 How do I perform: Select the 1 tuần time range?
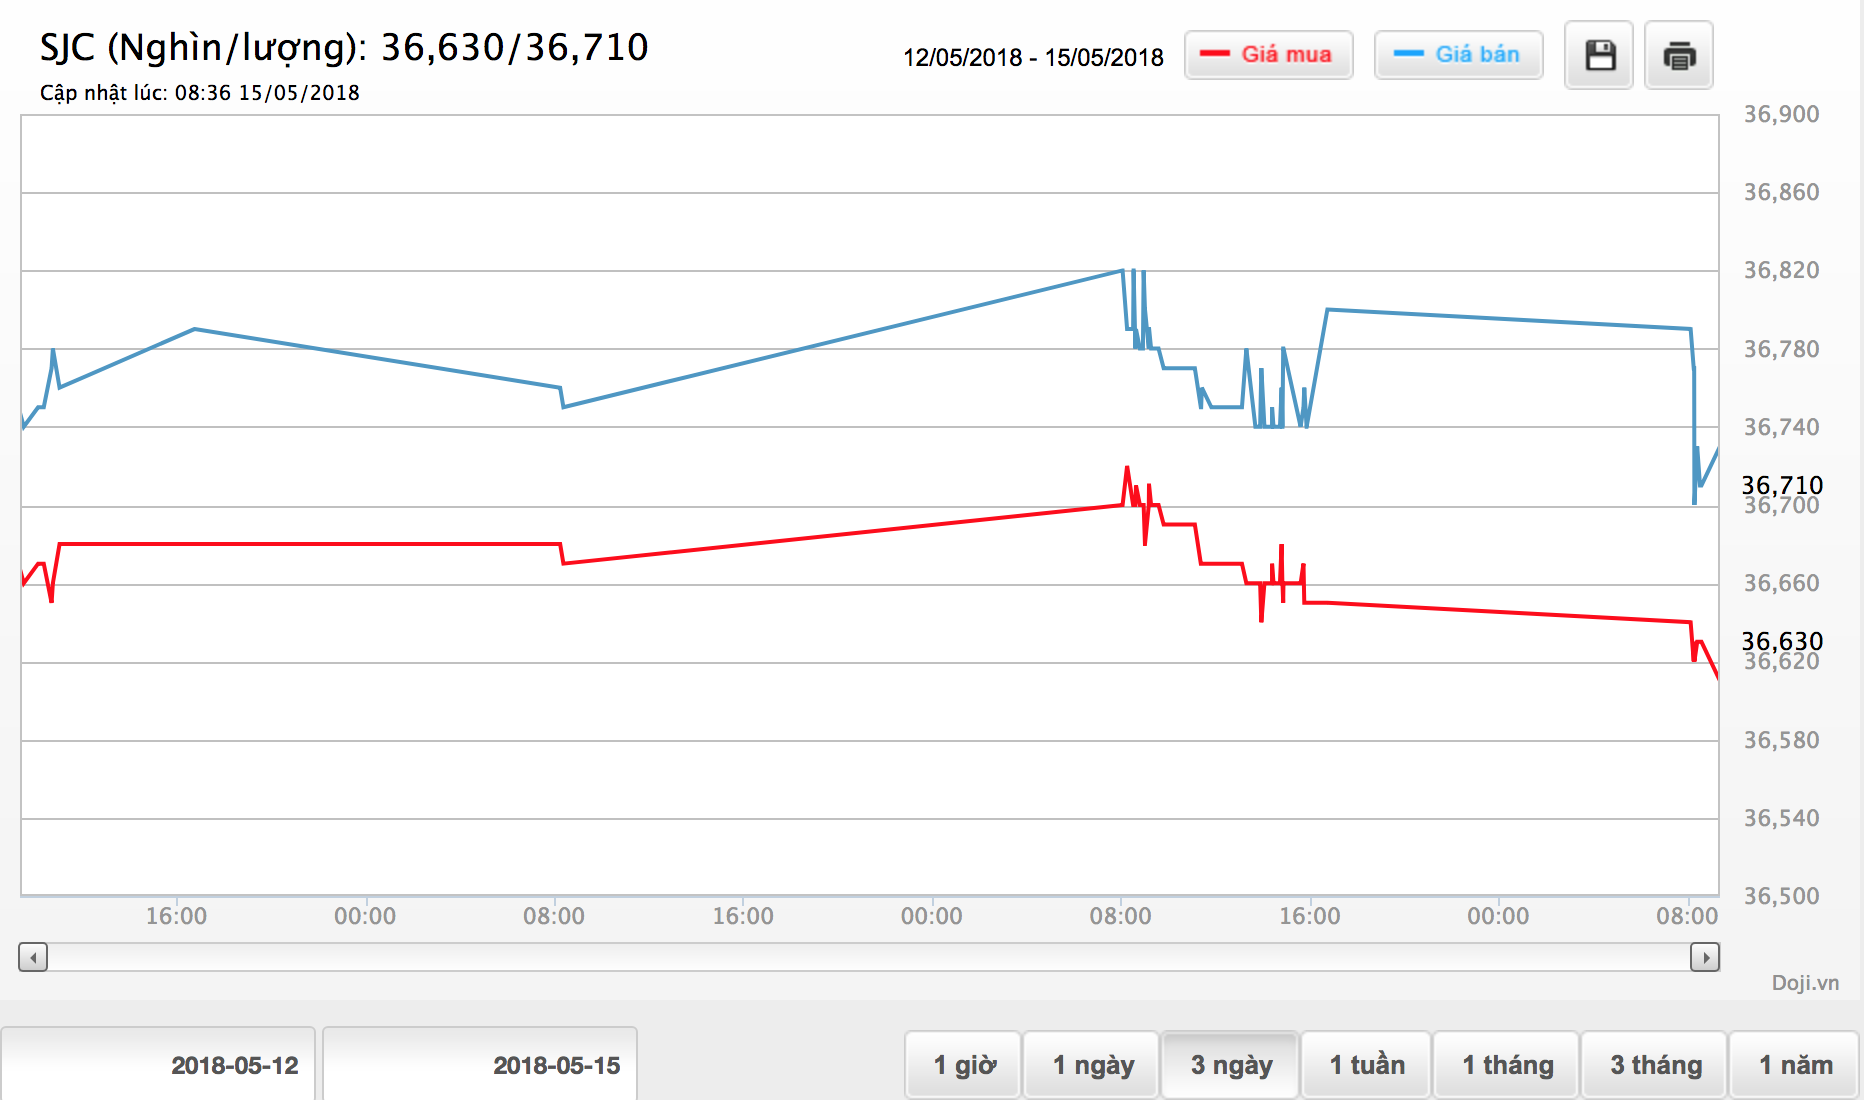point(1367,1065)
